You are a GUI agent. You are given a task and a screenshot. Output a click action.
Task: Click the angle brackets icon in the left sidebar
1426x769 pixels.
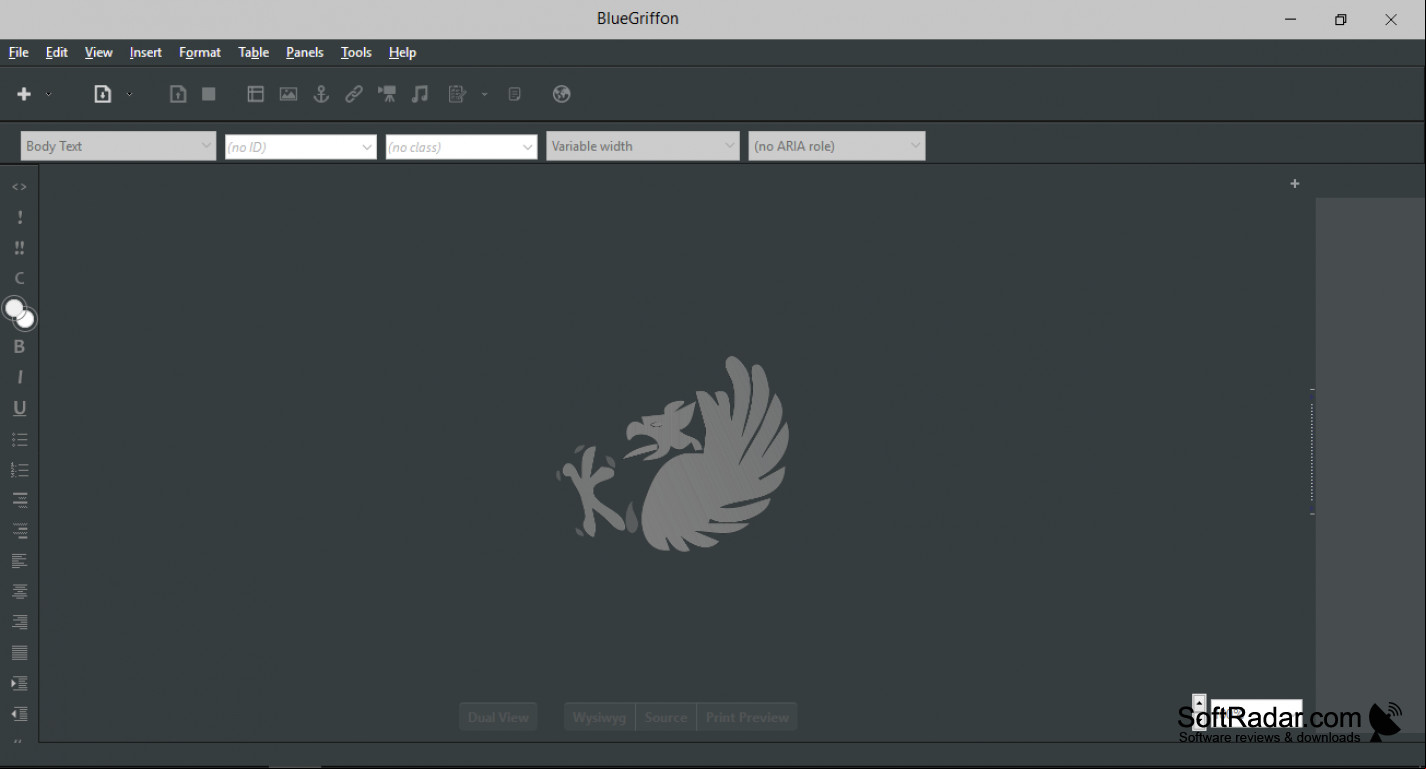tap(19, 187)
